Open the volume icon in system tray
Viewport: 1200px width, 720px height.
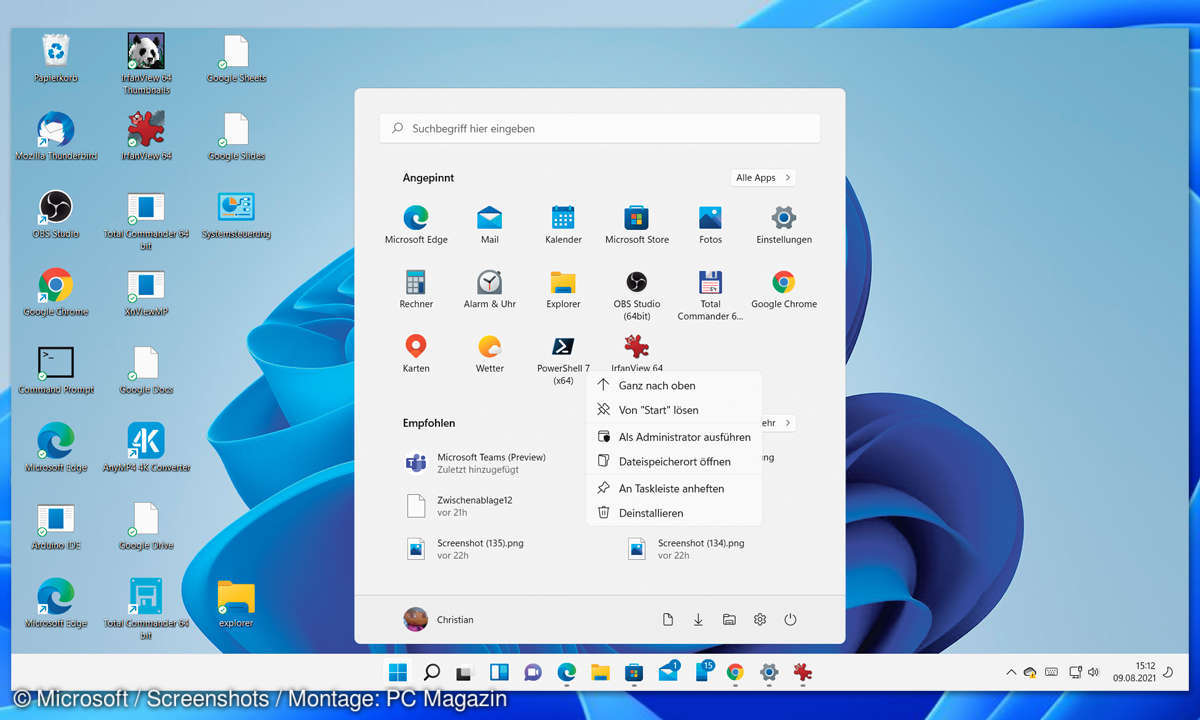tap(1094, 672)
